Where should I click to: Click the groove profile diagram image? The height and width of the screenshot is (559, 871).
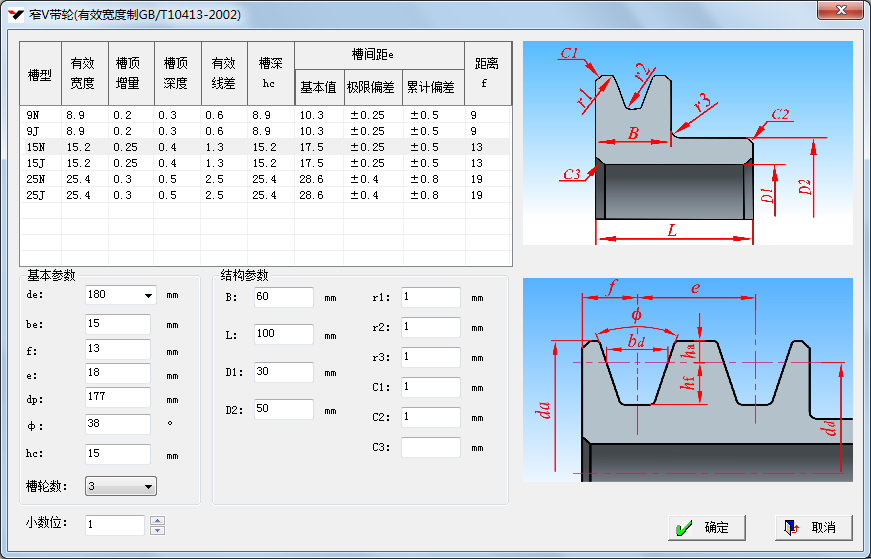click(687, 379)
